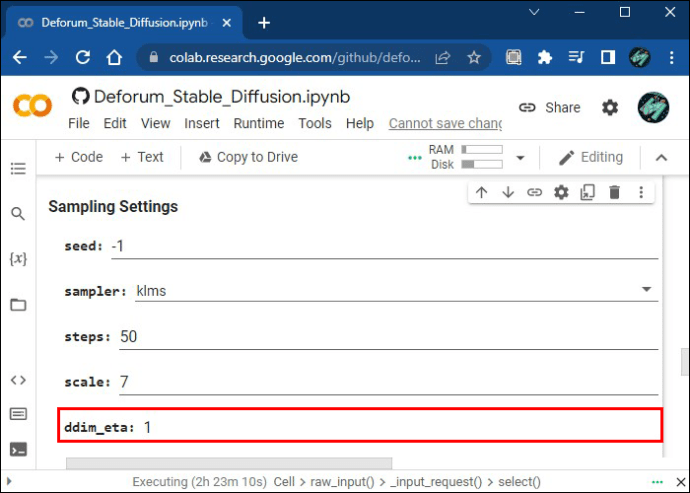Open Chrome profile avatar in toolbar
The image size is (690, 493).
click(639, 57)
